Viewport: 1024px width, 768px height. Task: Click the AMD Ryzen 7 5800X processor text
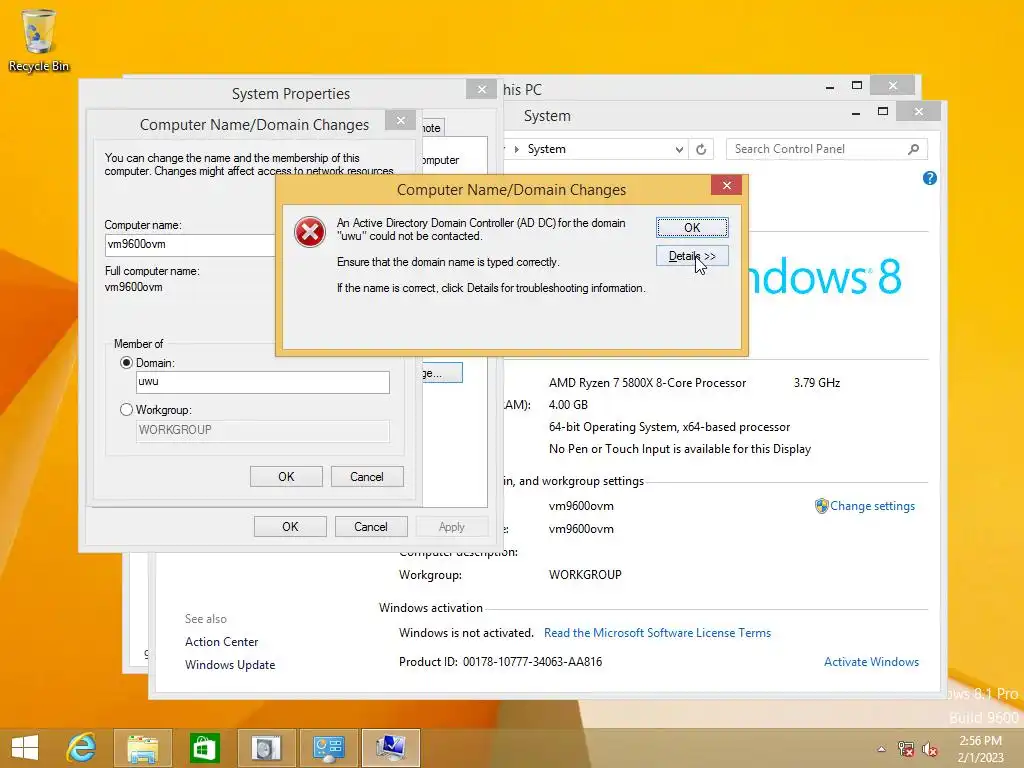647,383
